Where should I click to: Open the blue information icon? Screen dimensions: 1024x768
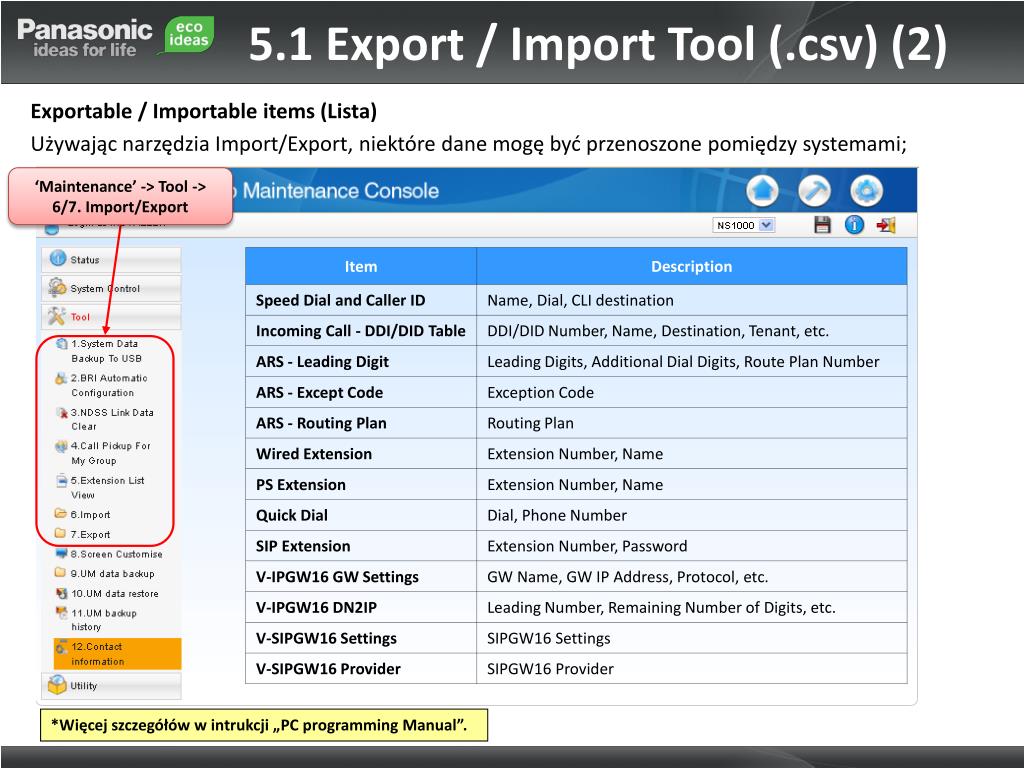click(x=853, y=225)
